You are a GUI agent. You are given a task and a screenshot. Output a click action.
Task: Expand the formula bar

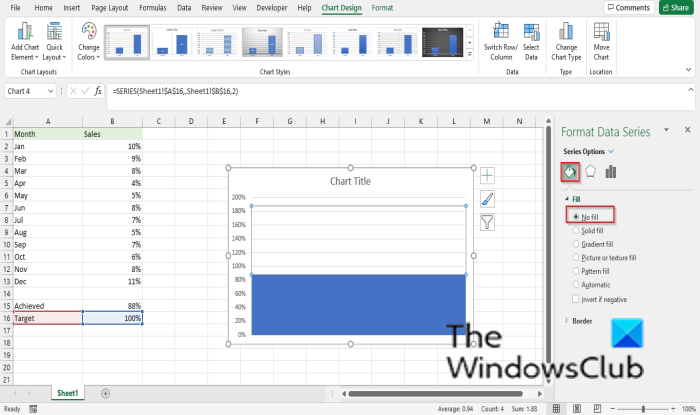click(x=690, y=90)
